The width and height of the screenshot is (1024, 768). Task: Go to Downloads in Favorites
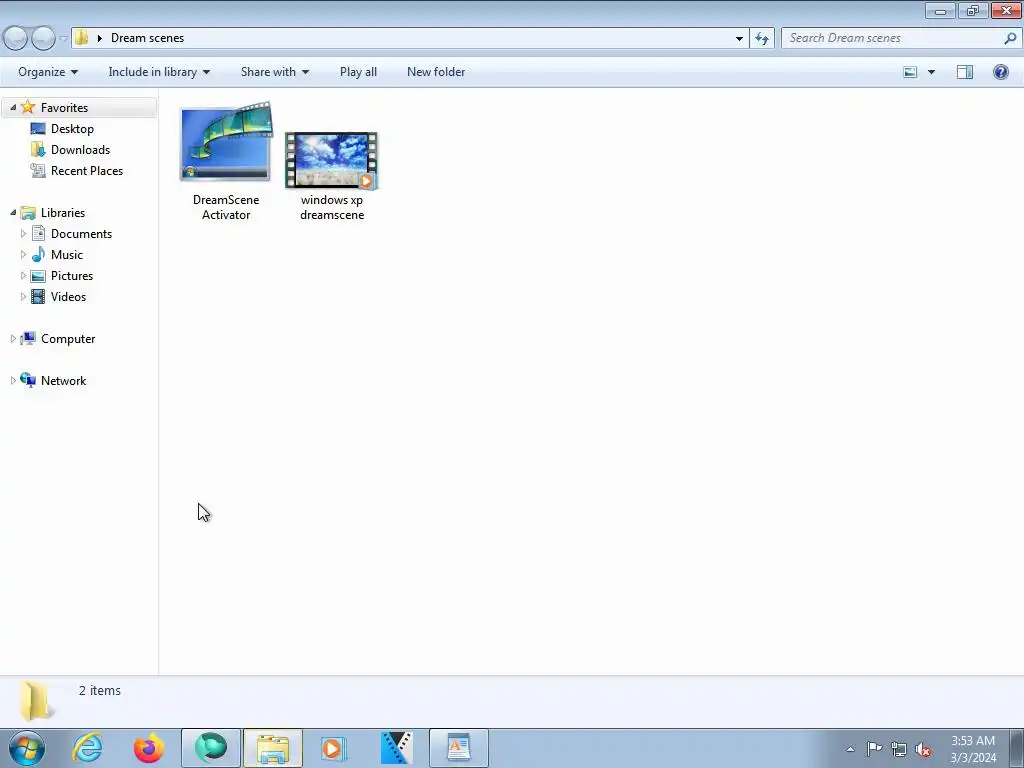coord(80,150)
